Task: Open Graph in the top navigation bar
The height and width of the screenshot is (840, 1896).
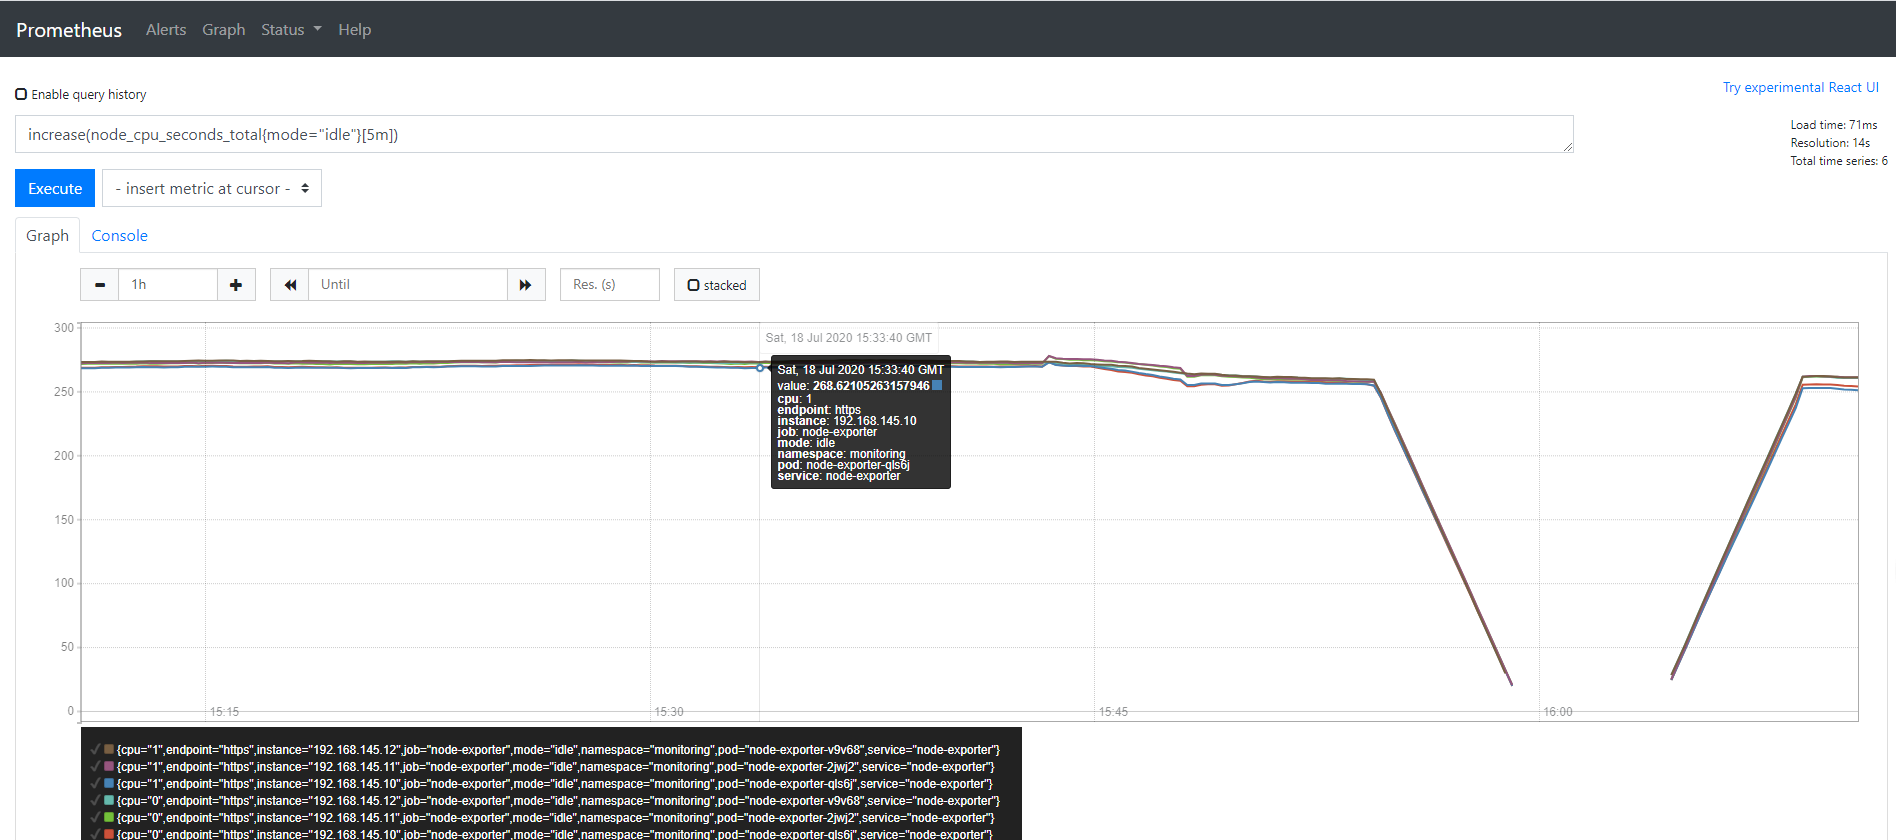Action: [x=224, y=30]
